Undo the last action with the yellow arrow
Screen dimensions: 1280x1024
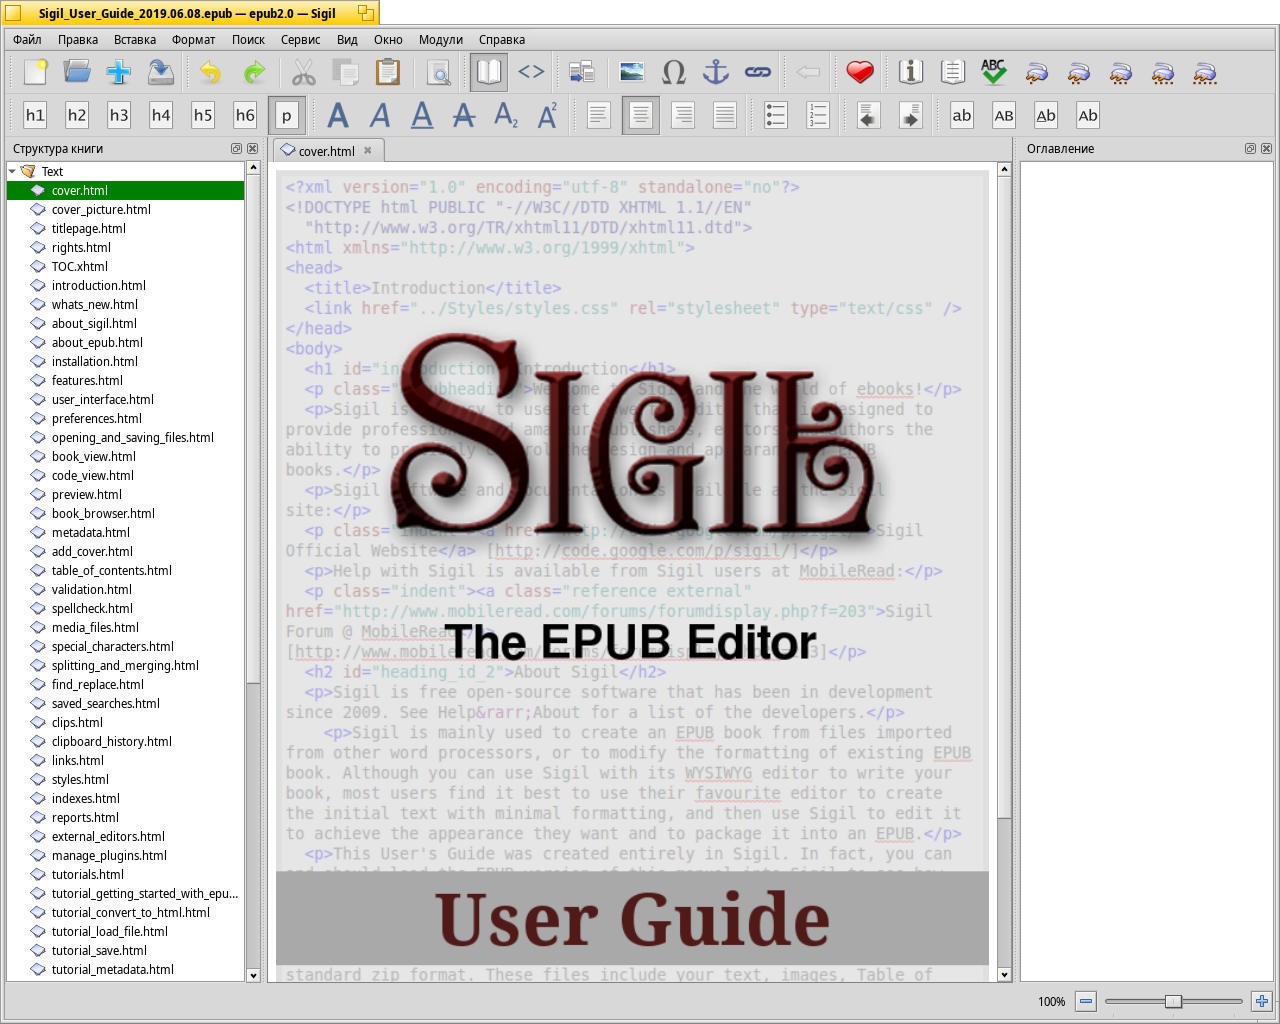click(210, 72)
